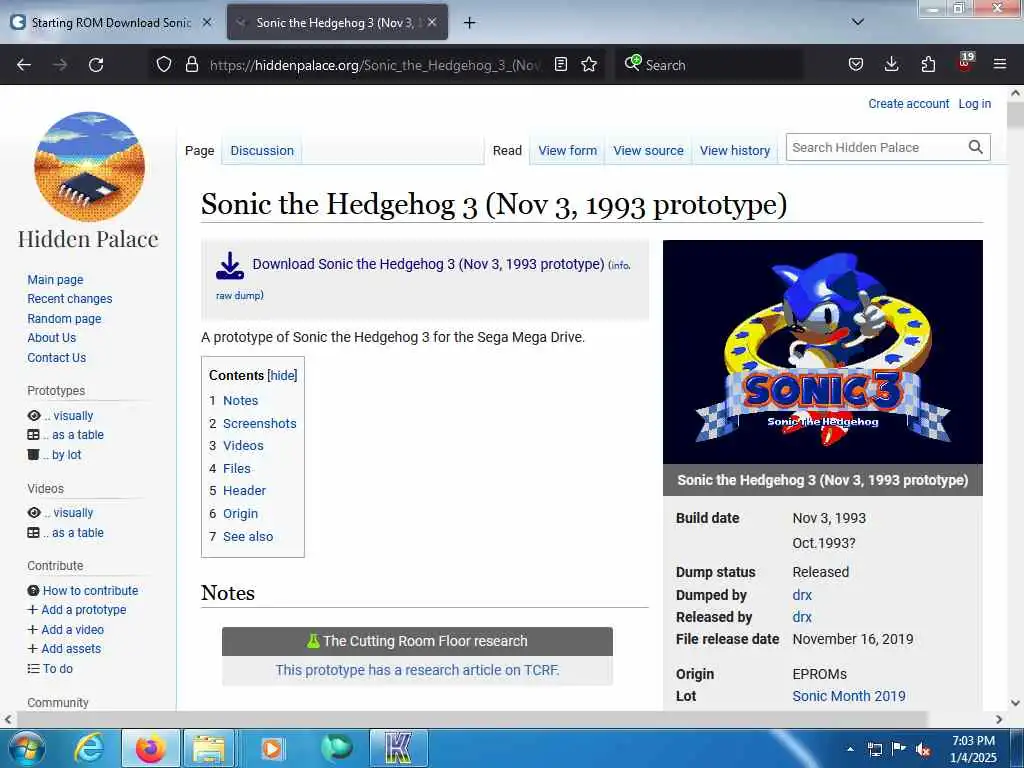Click the muted volume tray icon
The image size is (1024, 768).
click(923, 750)
